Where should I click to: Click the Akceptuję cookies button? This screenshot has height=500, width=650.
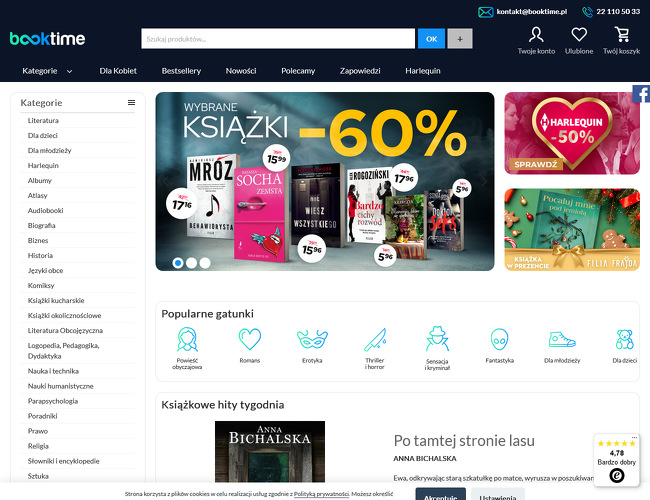click(x=441, y=494)
